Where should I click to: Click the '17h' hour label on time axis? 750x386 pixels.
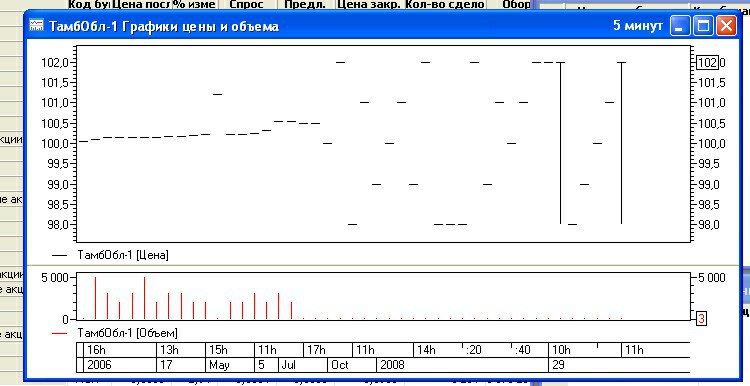[x=316, y=350]
